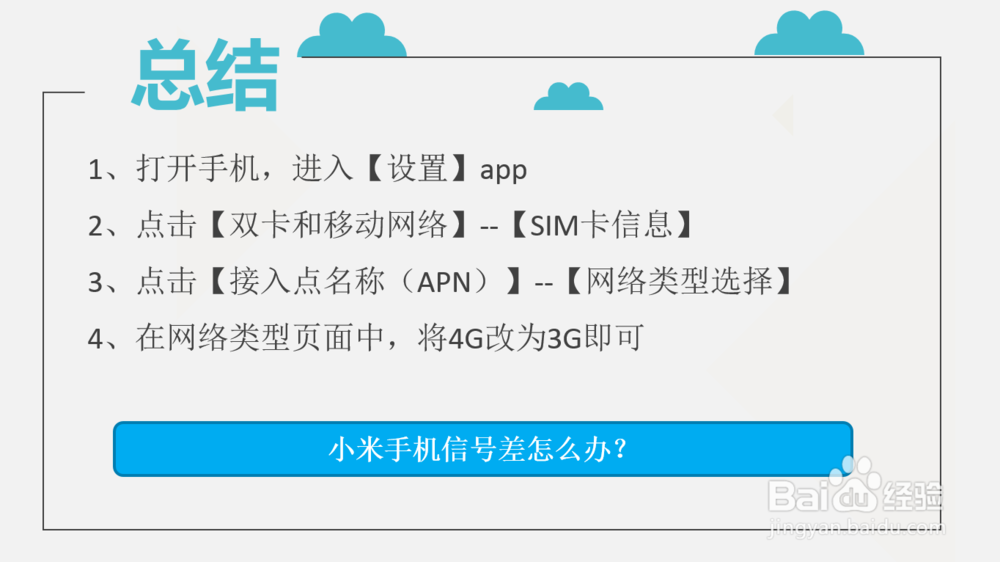Click the cloud icon at top right
The height and width of the screenshot is (562, 1000).
point(809,33)
